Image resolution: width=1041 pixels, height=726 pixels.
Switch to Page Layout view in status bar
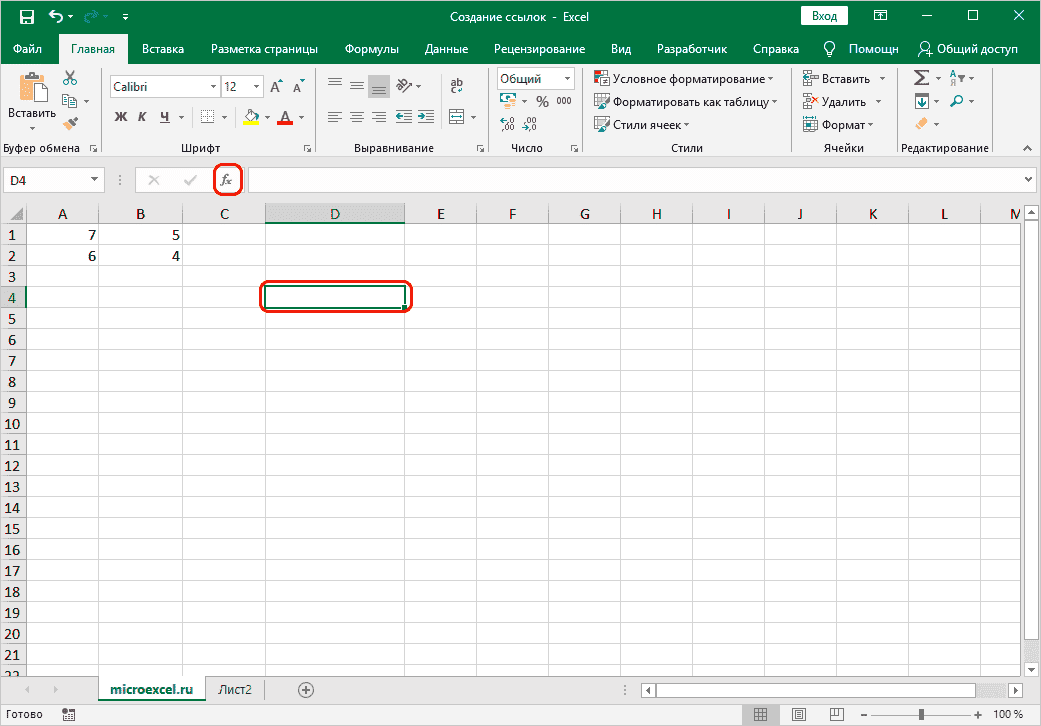click(797, 714)
